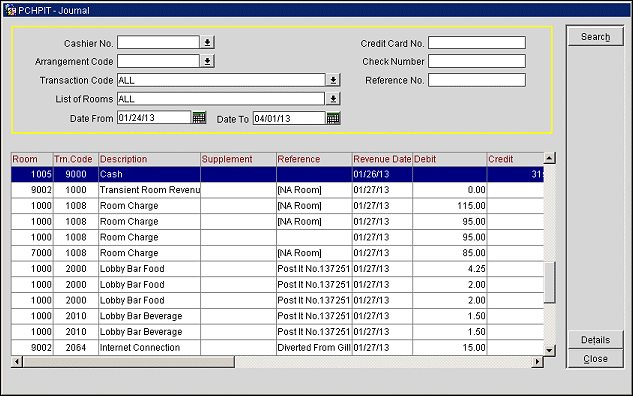The height and width of the screenshot is (396, 633).
Task: Open the List of Rooms selector
Action: pyautogui.click(x=333, y=98)
